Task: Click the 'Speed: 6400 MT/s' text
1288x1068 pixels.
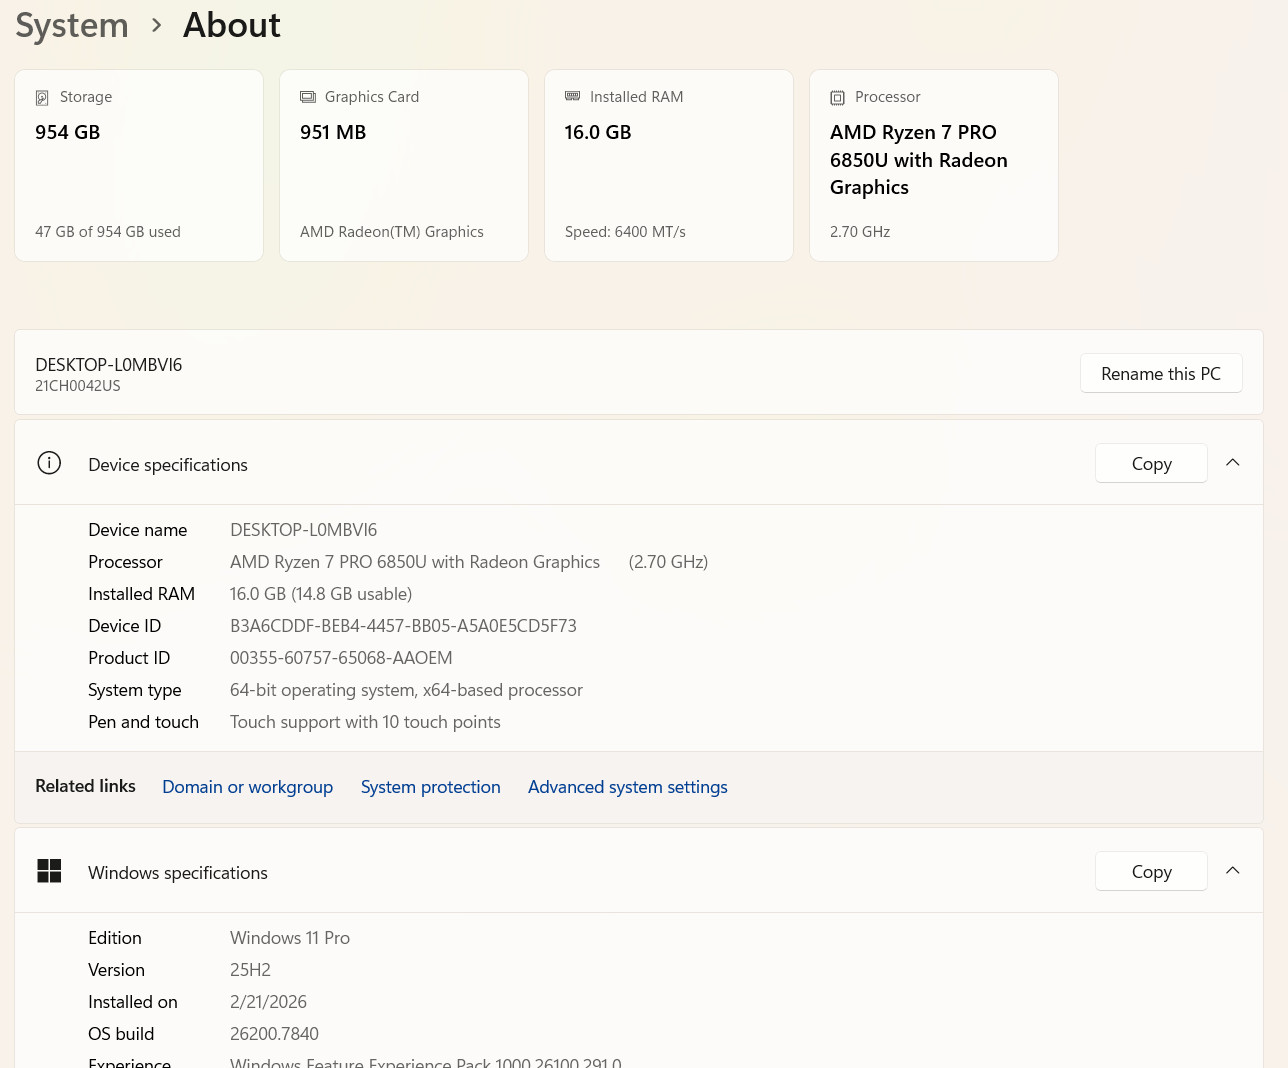Action: point(625,232)
